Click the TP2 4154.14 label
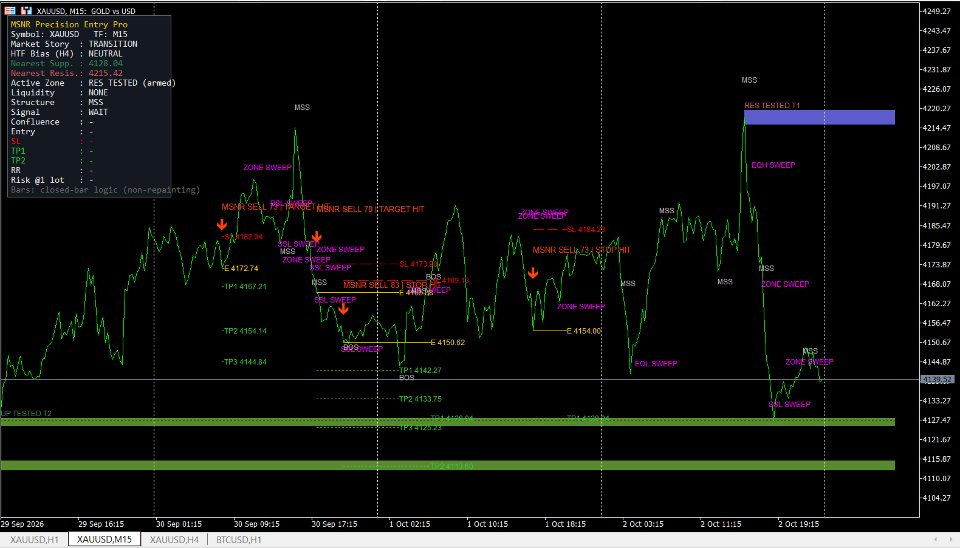This screenshot has width=960, height=548. [244, 331]
